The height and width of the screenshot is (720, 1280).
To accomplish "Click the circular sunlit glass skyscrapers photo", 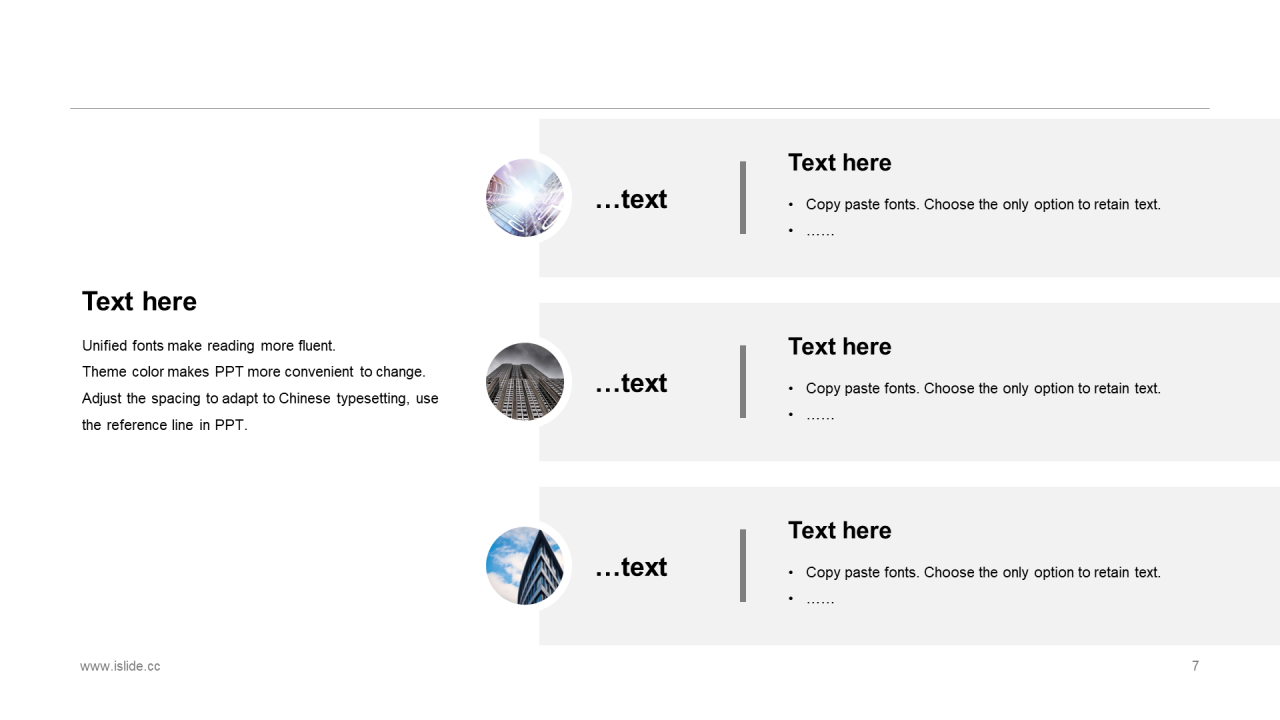I will pos(525,198).
